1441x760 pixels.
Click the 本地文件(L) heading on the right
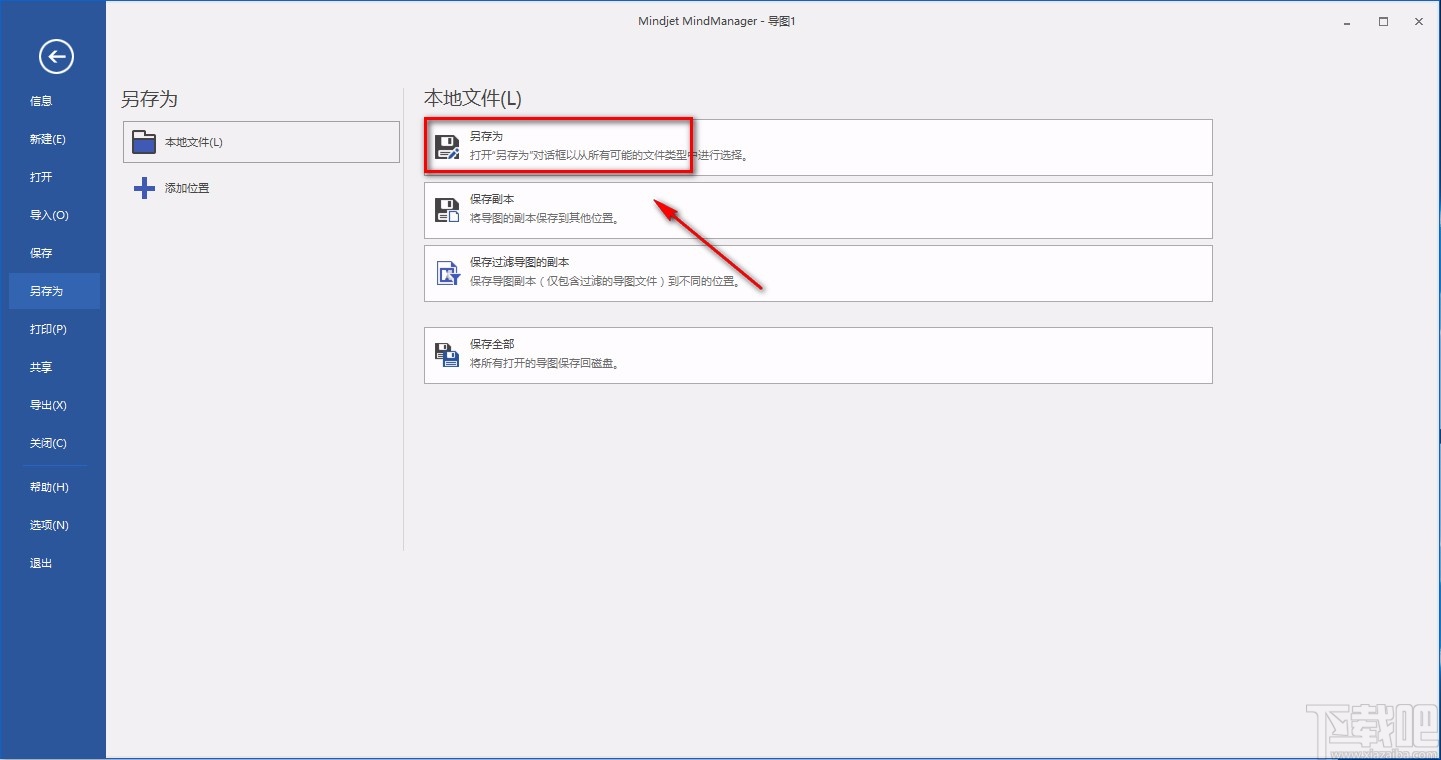[473, 98]
